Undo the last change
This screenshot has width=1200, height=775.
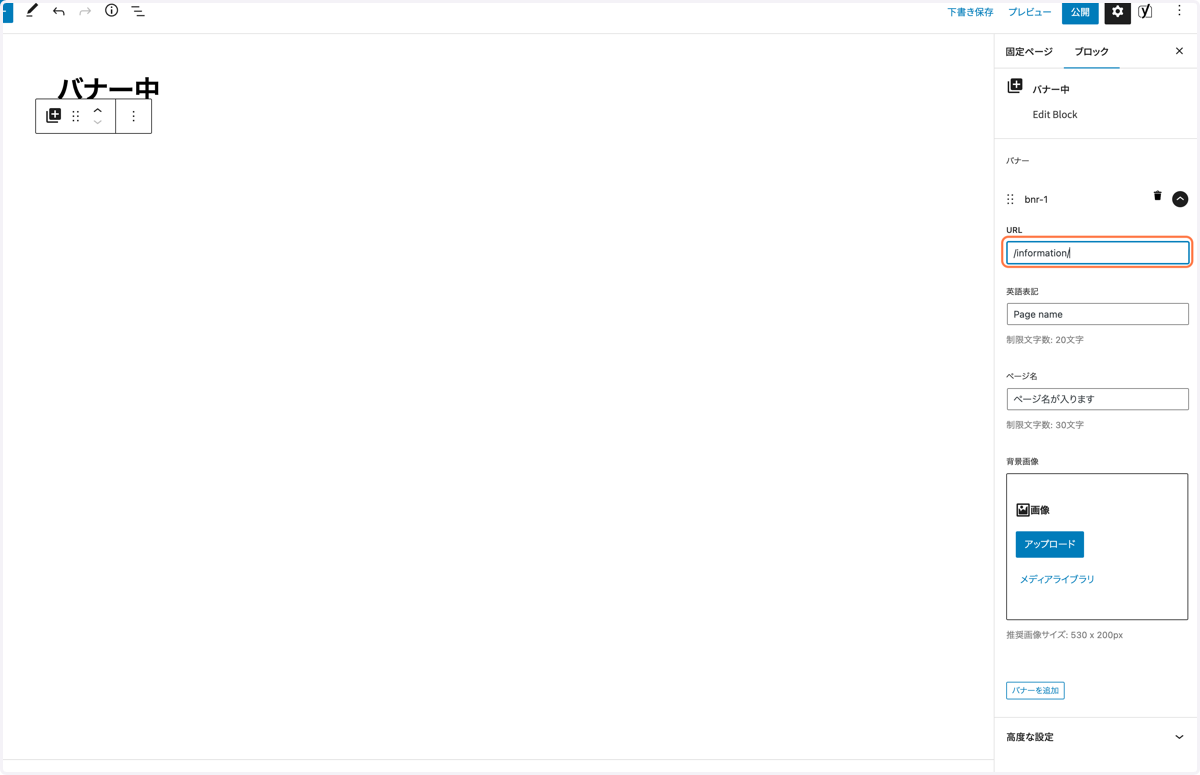(59, 11)
